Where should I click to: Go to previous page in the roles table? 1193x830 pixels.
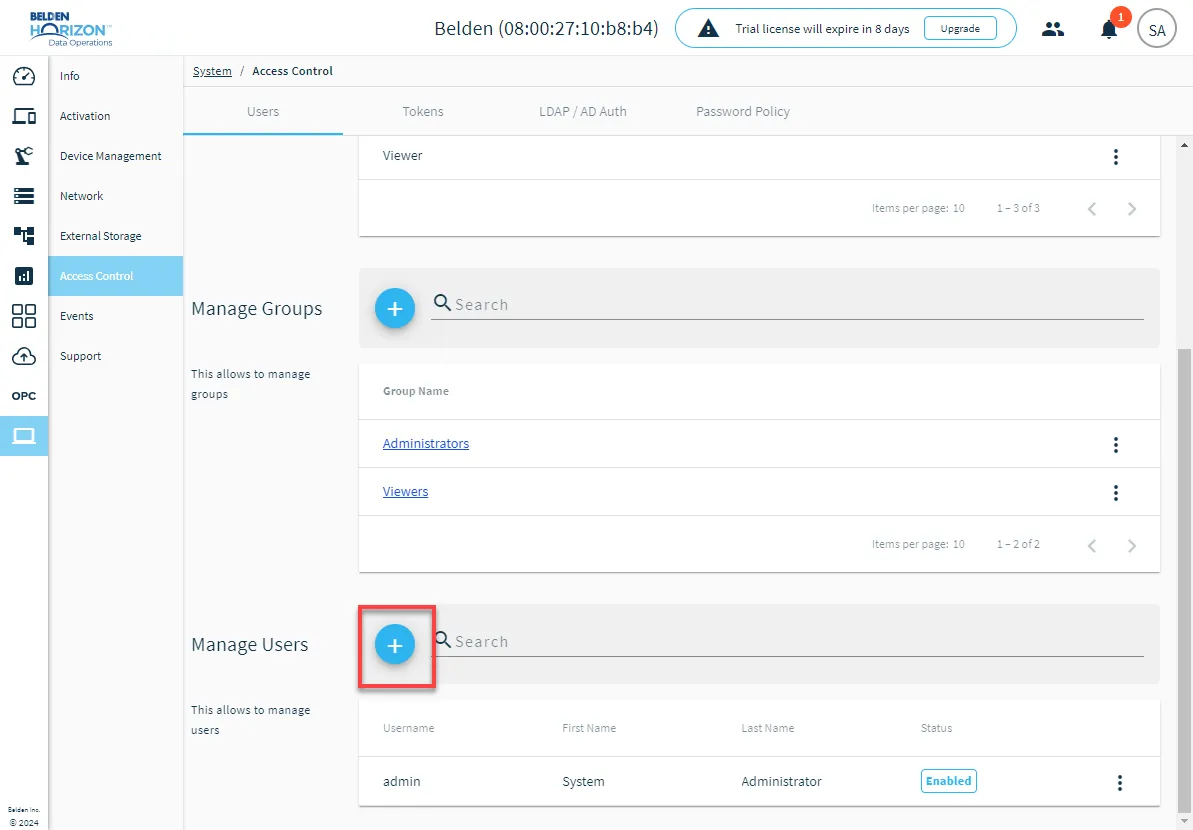pos(1092,208)
